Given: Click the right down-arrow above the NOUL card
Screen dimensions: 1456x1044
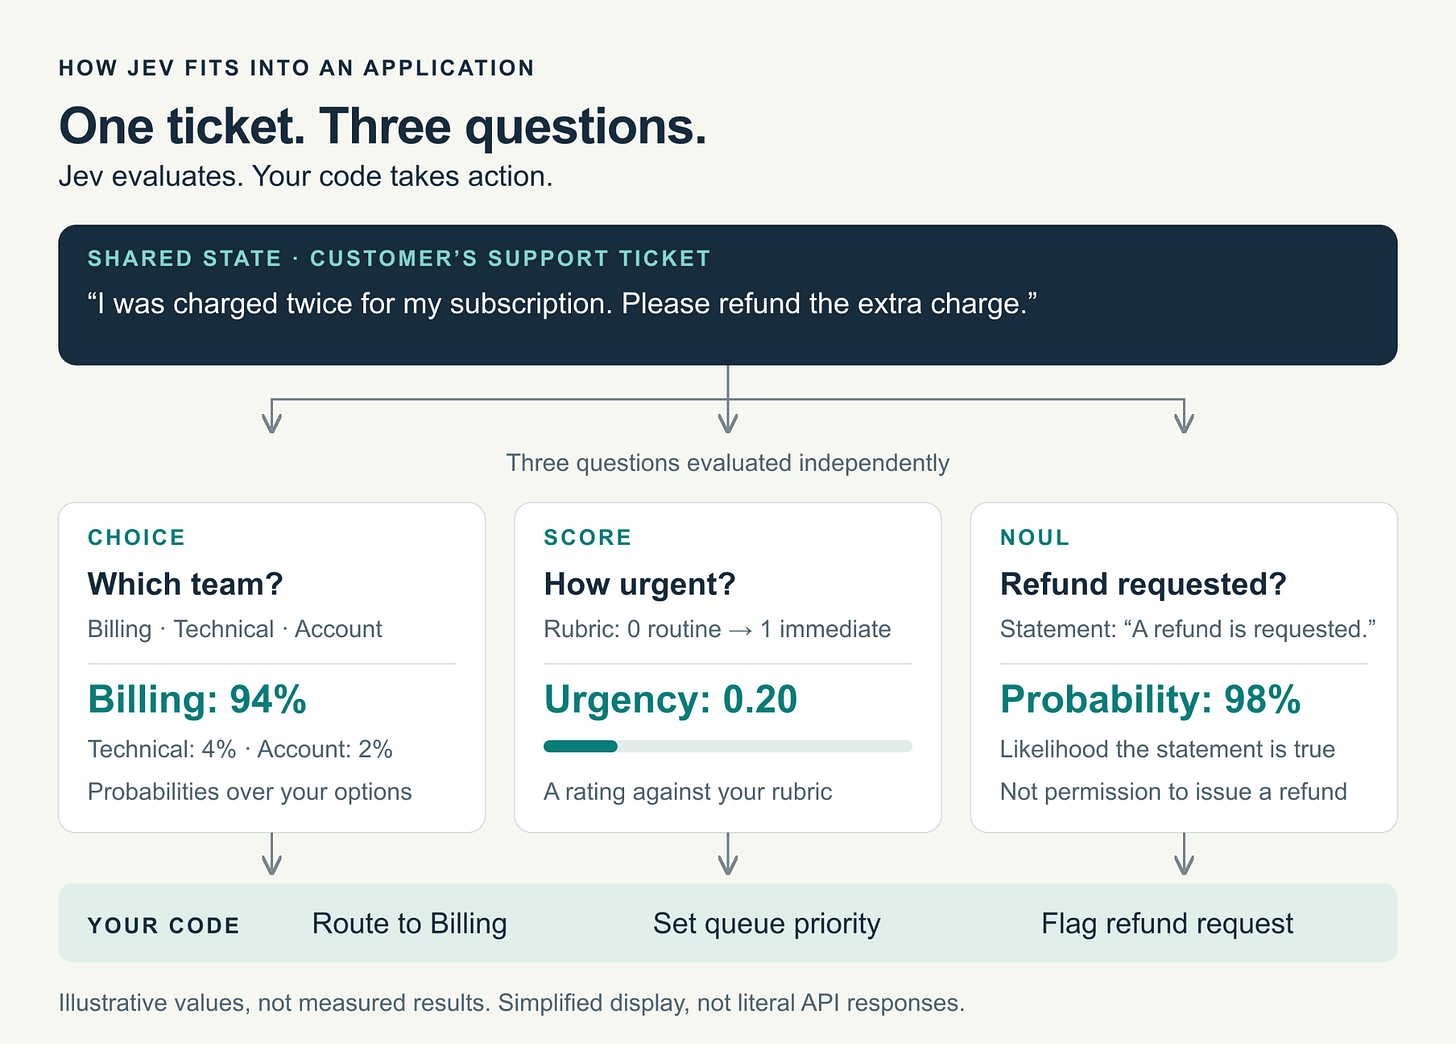Looking at the screenshot, I should pyautogui.click(x=1184, y=417).
